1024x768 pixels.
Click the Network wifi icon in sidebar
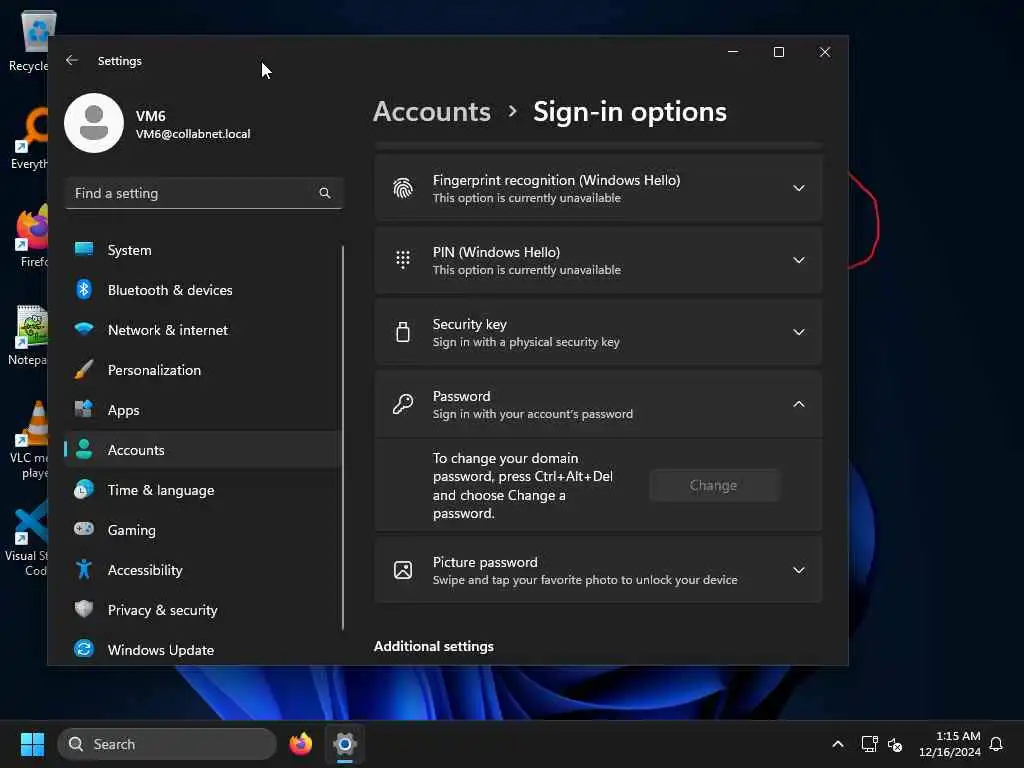click(x=84, y=329)
